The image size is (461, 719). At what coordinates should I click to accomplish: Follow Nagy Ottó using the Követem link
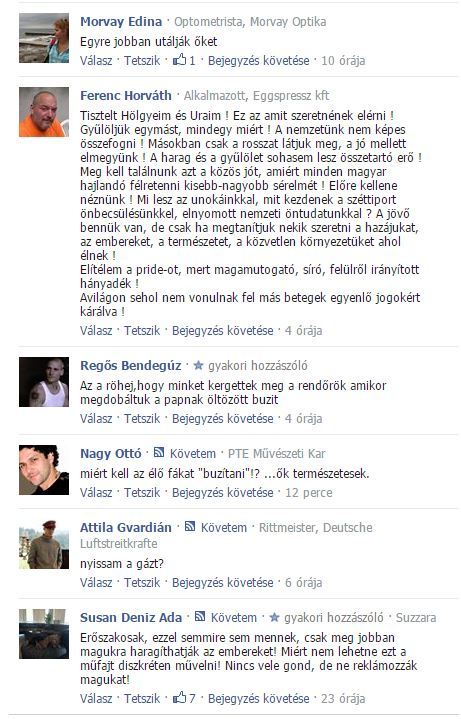(x=193, y=454)
